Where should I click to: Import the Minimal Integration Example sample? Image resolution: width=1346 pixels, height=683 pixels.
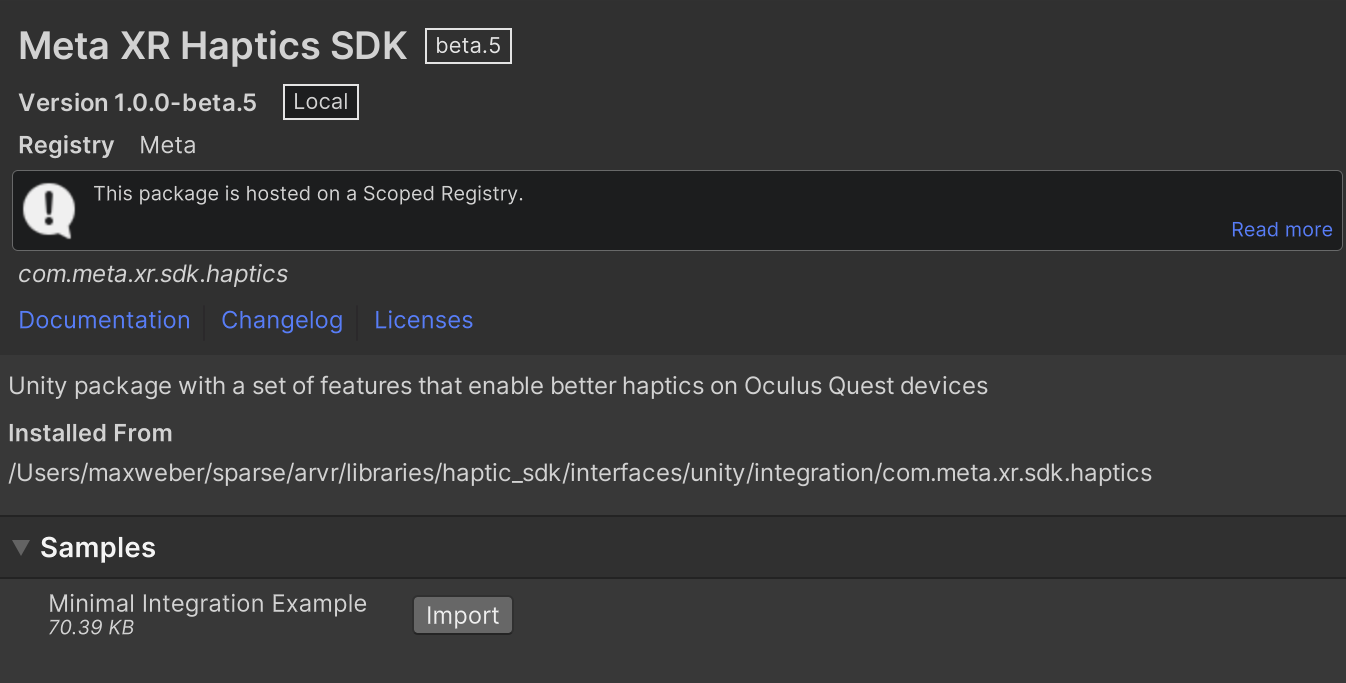tap(462, 615)
